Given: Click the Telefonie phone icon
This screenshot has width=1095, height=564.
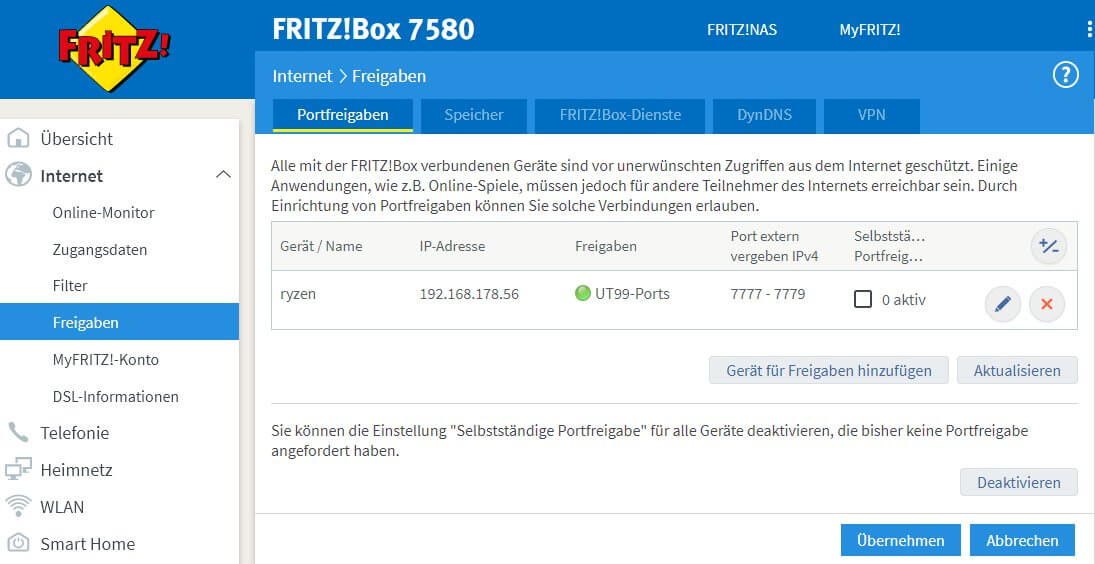Looking at the screenshot, I should pyautogui.click(x=18, y=433).
